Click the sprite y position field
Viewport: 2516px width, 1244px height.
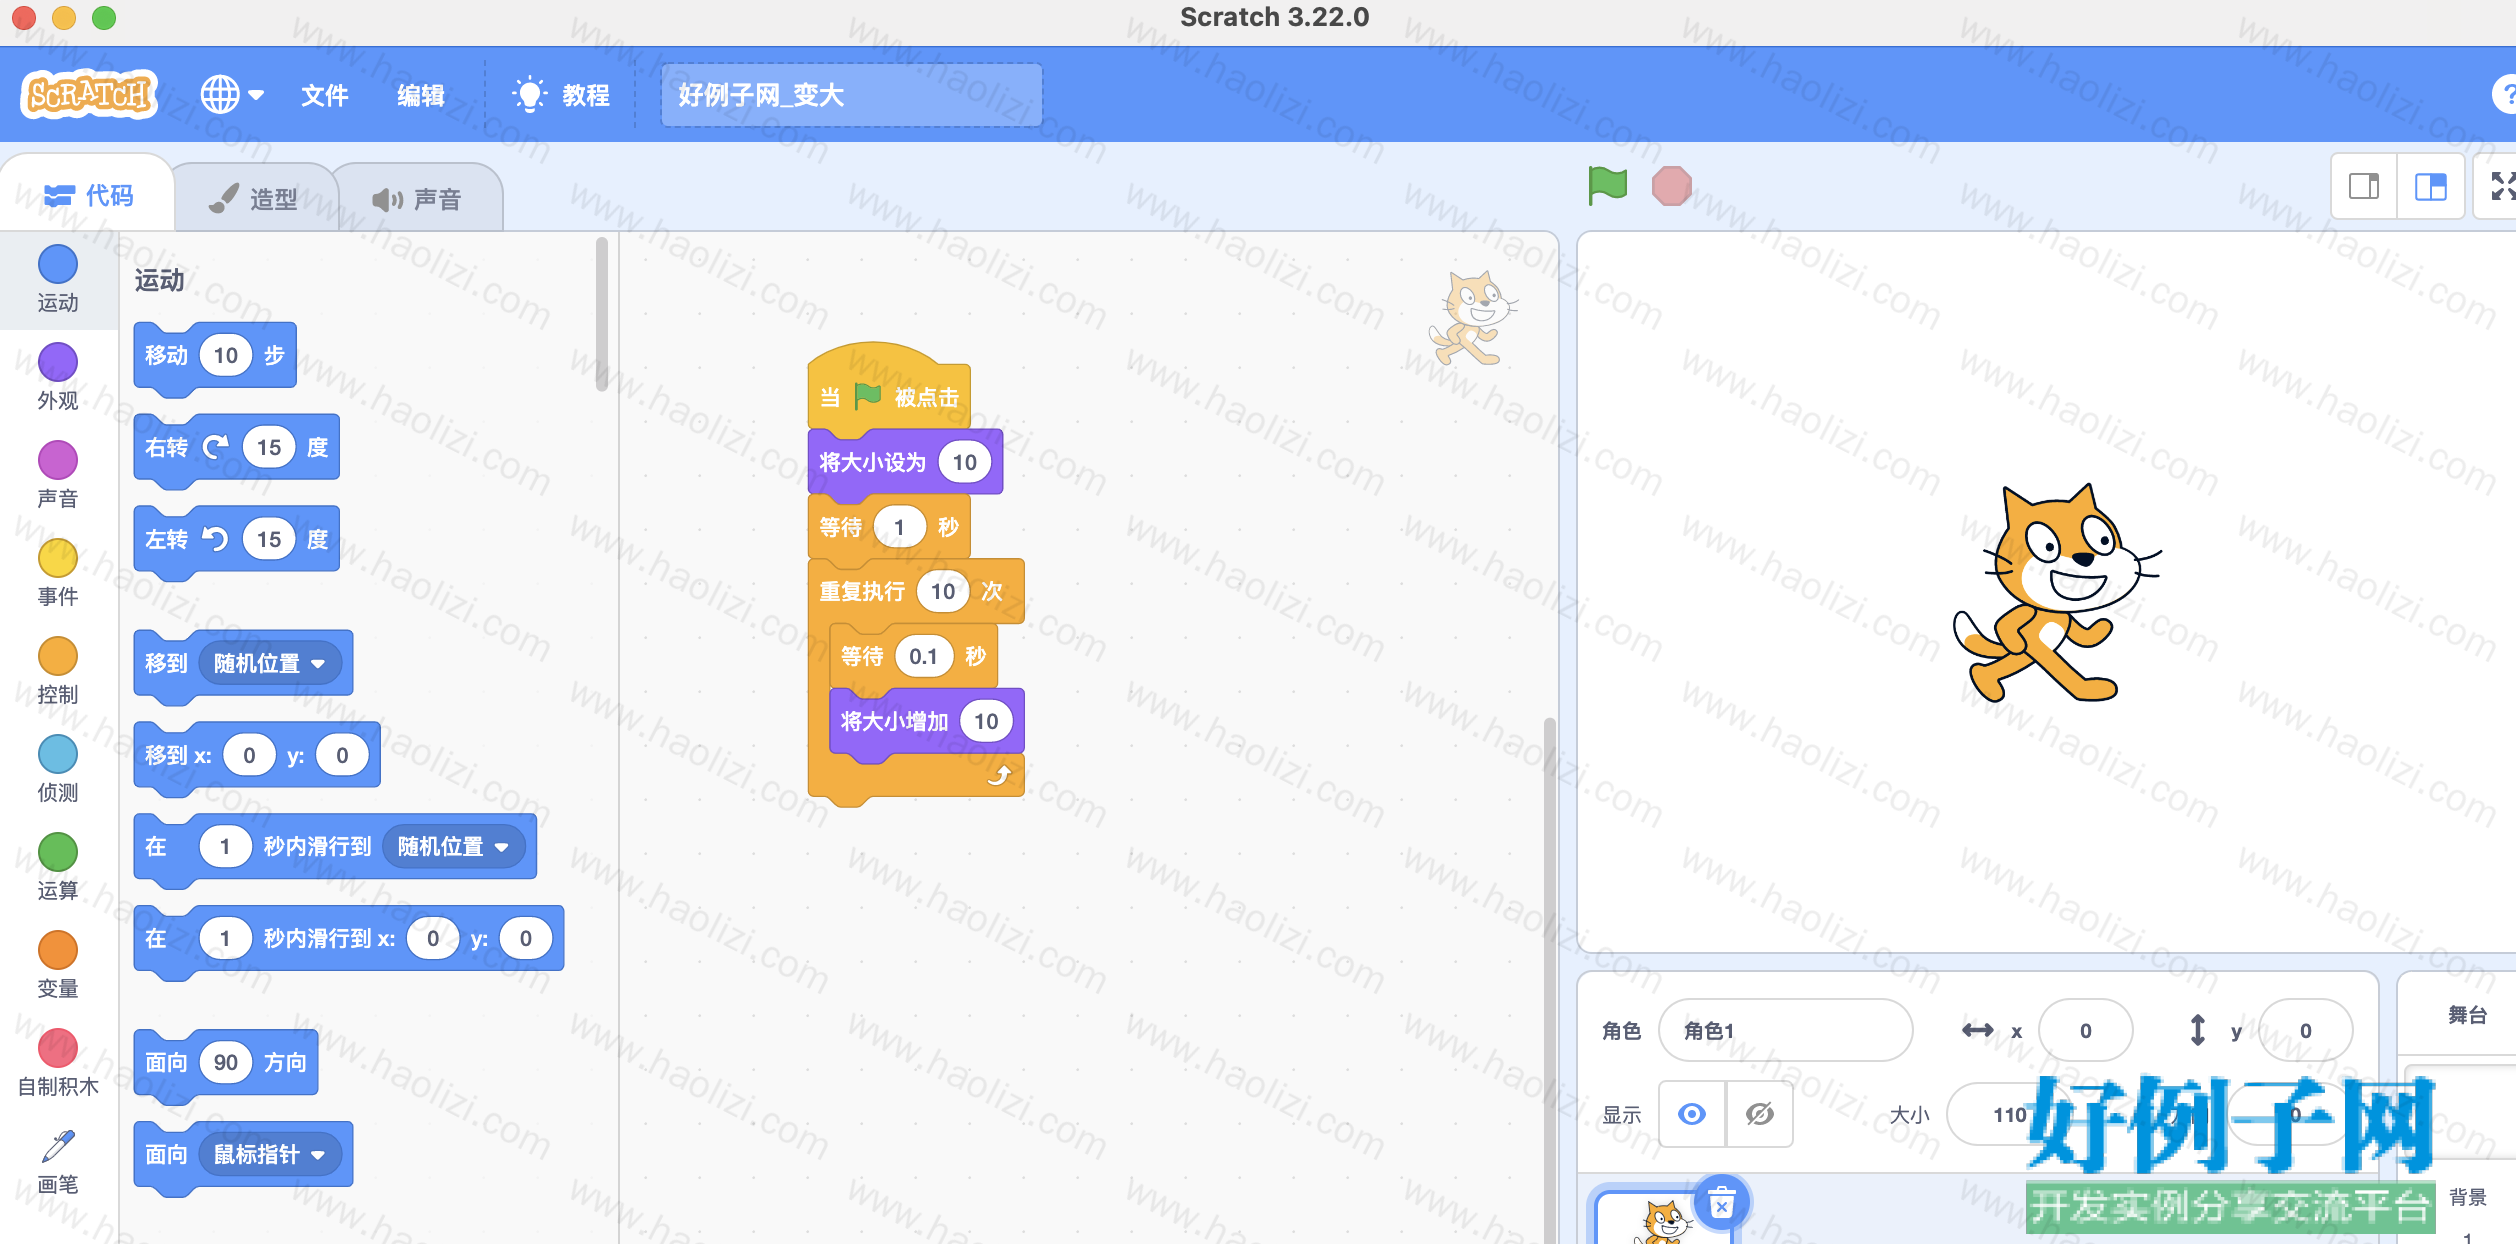click(2305, 1030)
